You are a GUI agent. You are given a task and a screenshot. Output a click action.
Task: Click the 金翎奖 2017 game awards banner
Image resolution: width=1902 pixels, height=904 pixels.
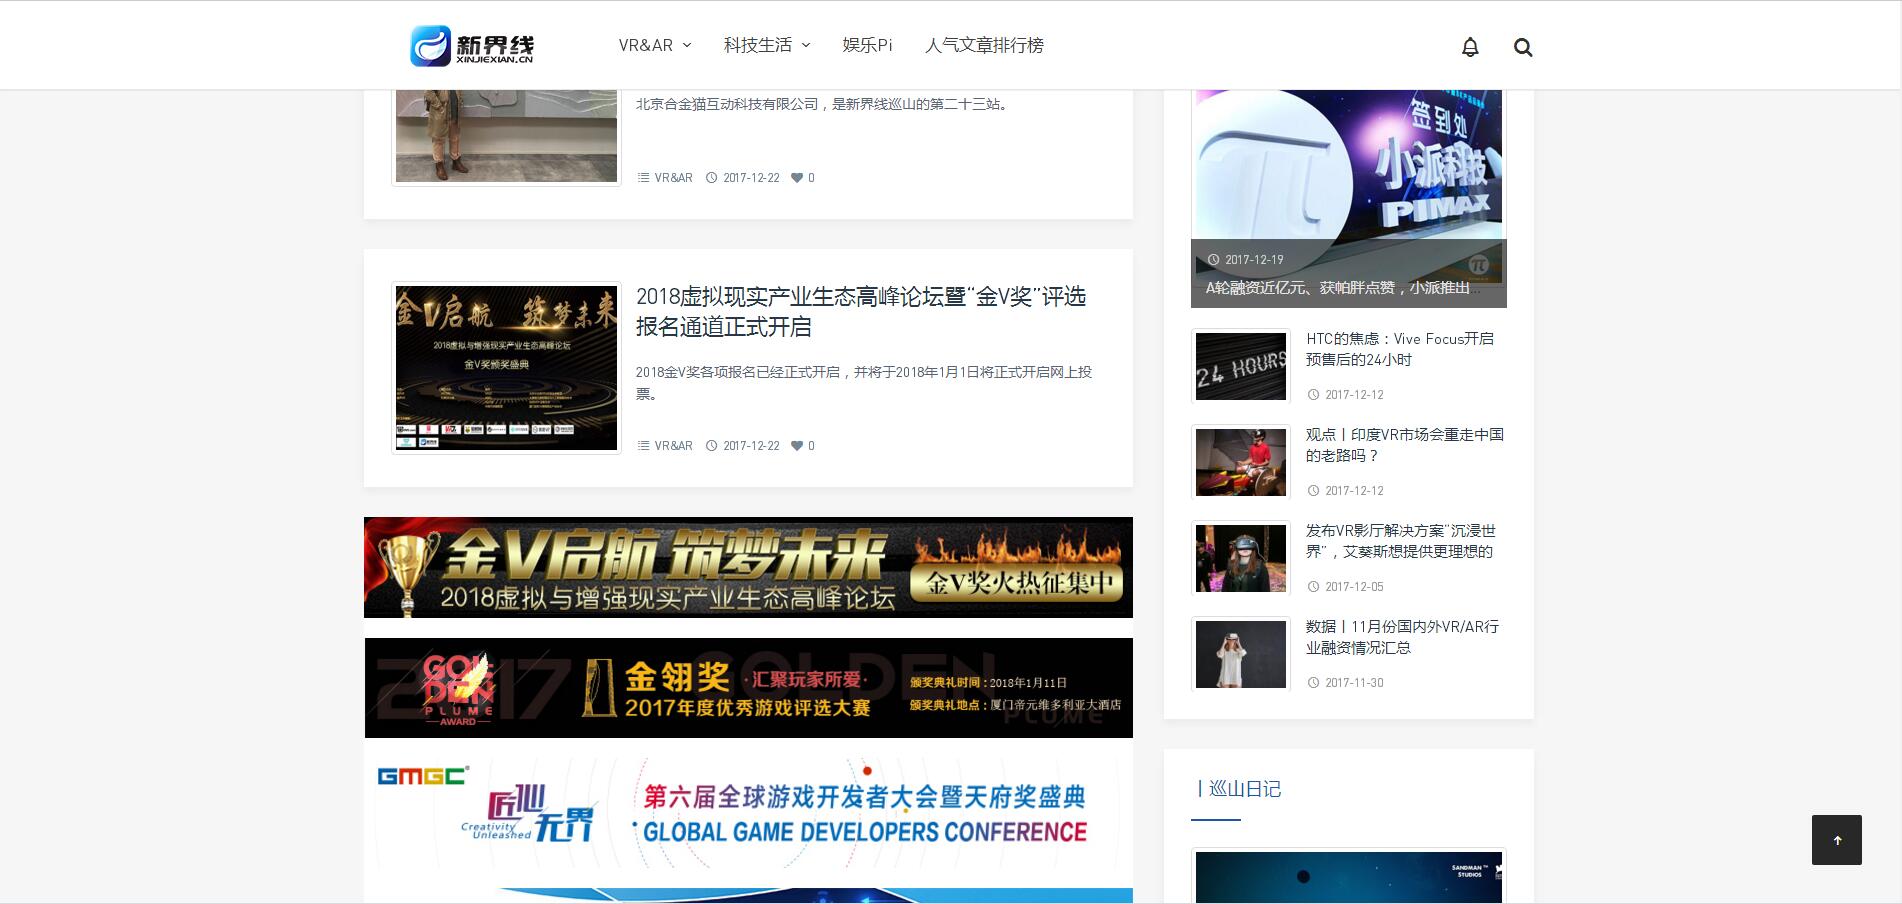click(748, 688)
